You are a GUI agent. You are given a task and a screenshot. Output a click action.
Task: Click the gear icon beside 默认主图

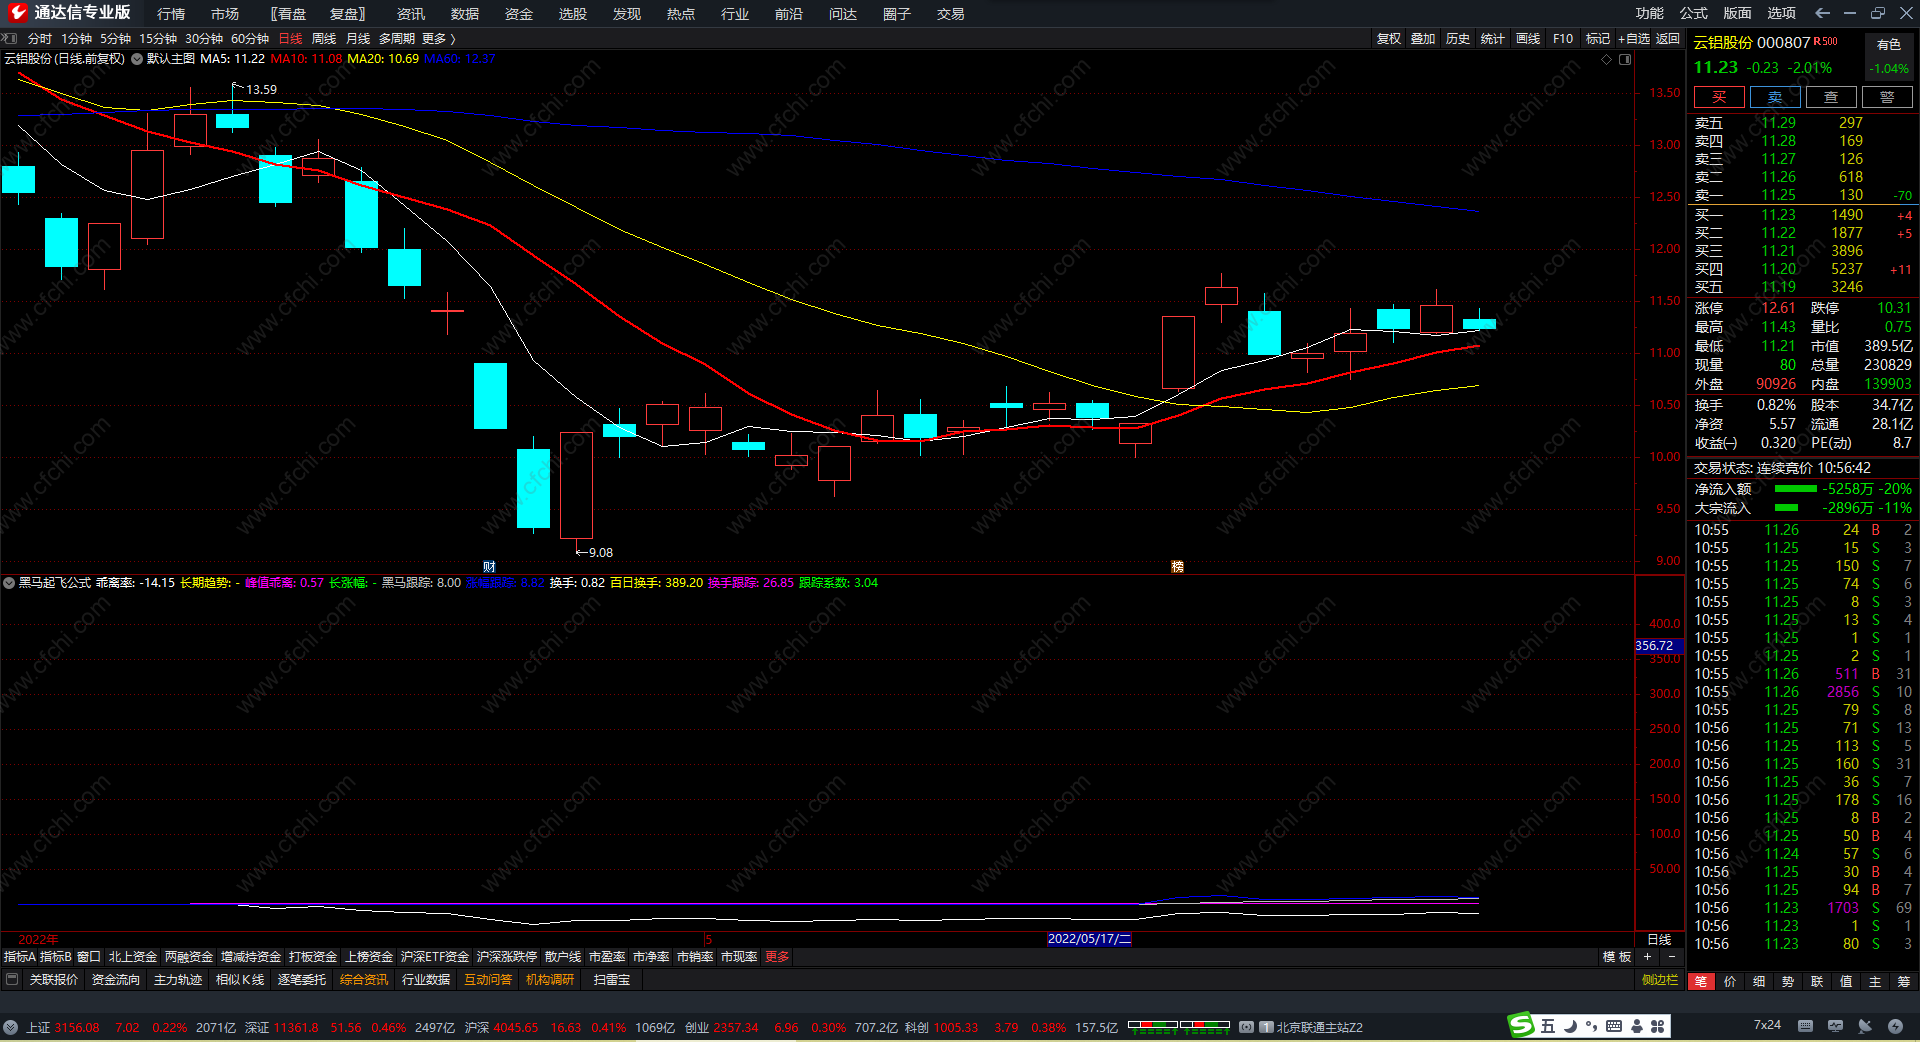point(137,59)
